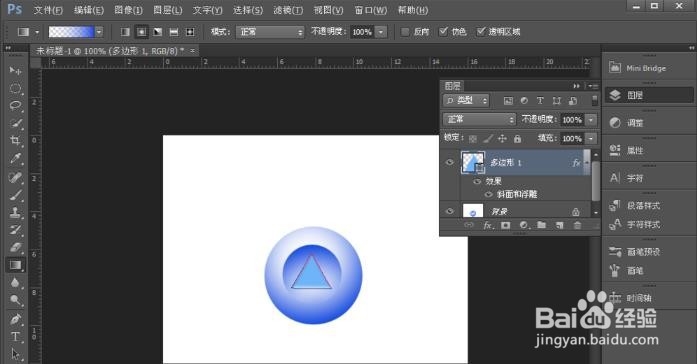Select the Crop tool
This screenshot has width=697, height=364.
coord(15,141)
